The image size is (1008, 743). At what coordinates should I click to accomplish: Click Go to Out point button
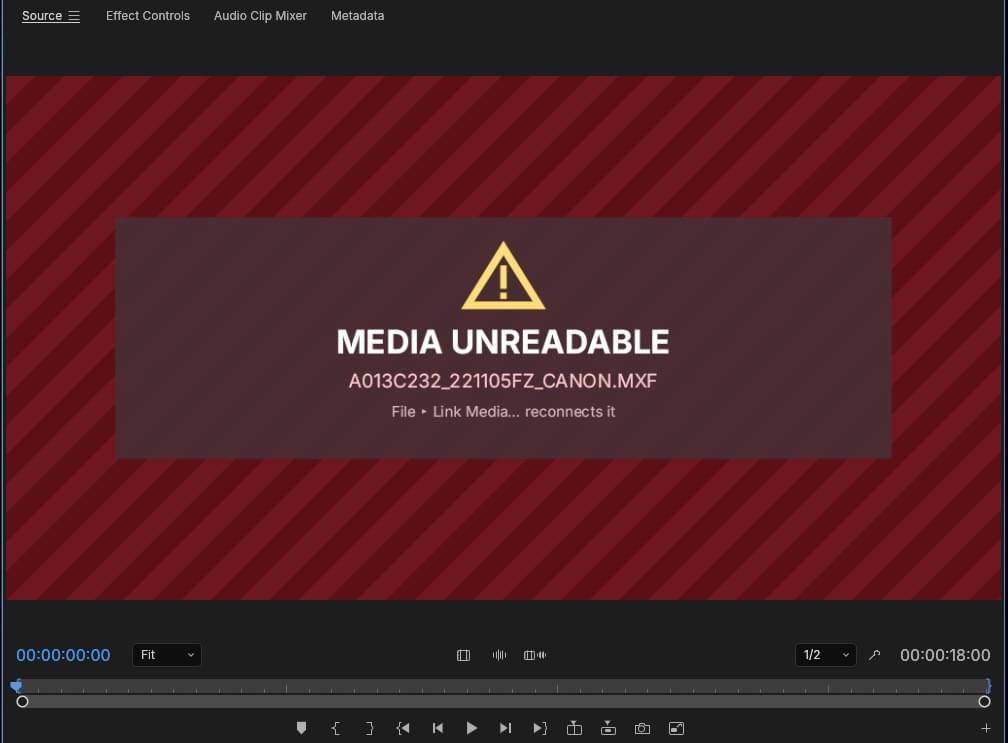pyautogui.click(x=540, y=728)
